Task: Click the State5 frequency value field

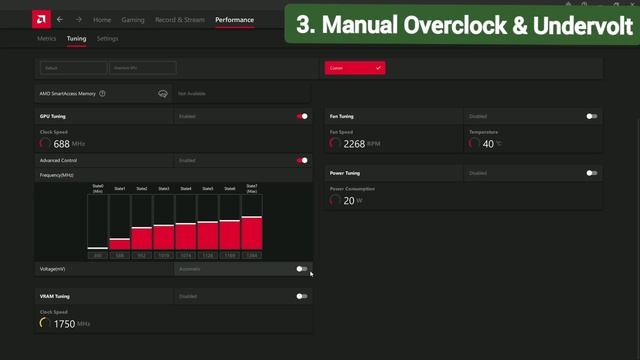Action: click(x=208, y=256)
